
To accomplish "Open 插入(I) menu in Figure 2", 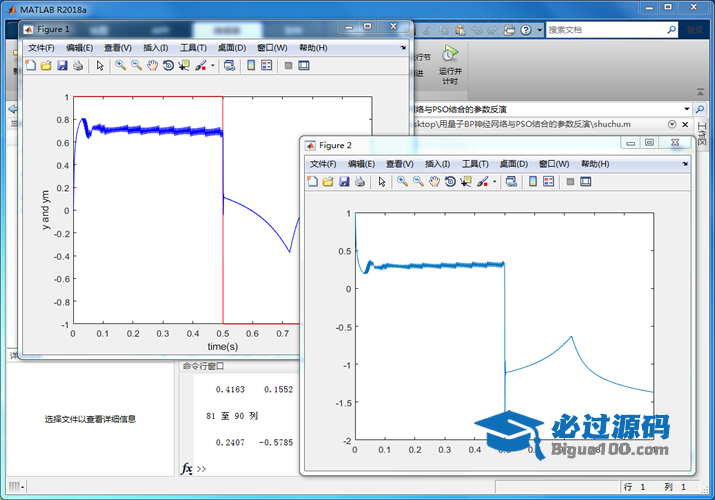I will (437, 164).
